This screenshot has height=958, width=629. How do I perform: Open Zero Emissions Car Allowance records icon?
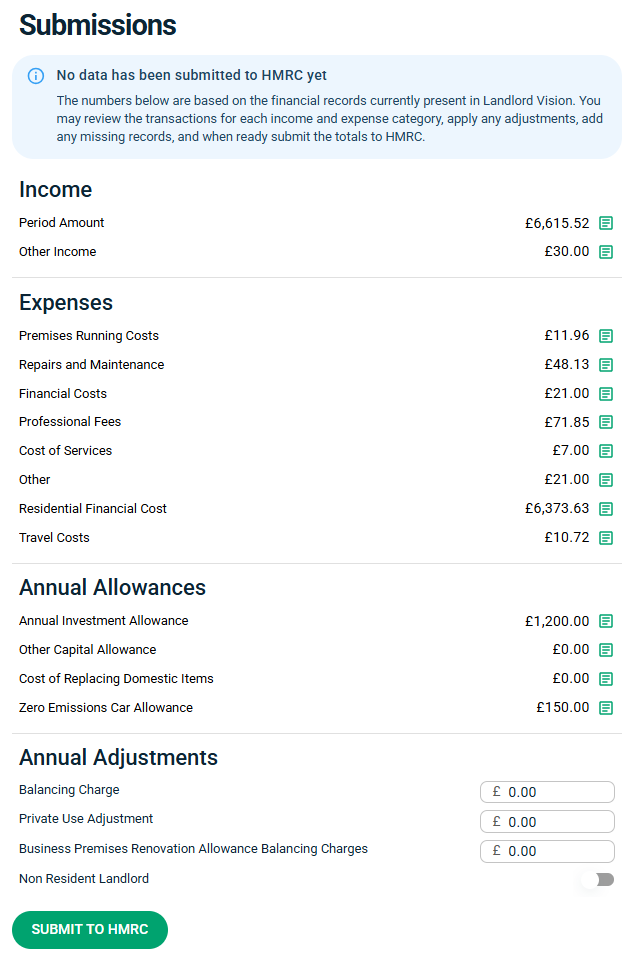(x=605, y=708)
